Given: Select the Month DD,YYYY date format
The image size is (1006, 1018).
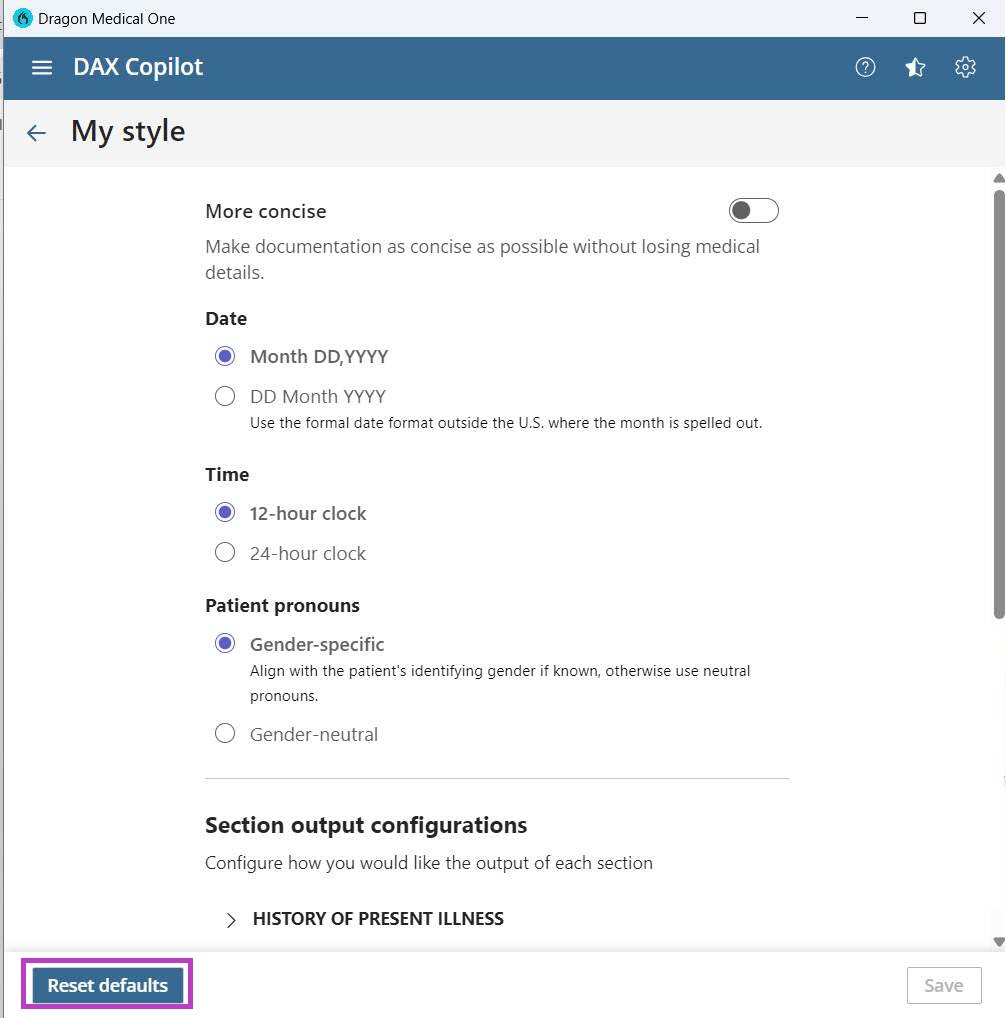Looking at the screenshot, I should point(225,356).
